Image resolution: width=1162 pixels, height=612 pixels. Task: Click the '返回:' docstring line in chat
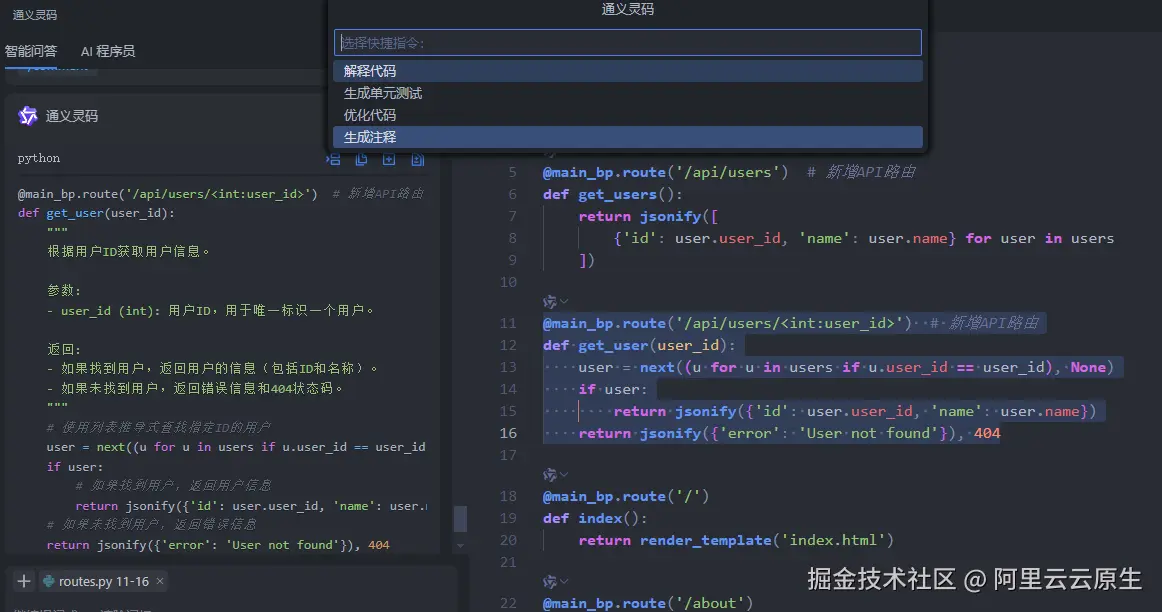[x=64, y=349]
